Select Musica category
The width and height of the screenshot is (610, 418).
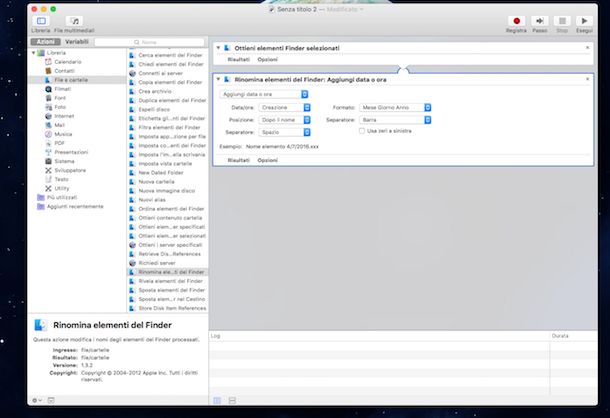(x=63, y=134)
